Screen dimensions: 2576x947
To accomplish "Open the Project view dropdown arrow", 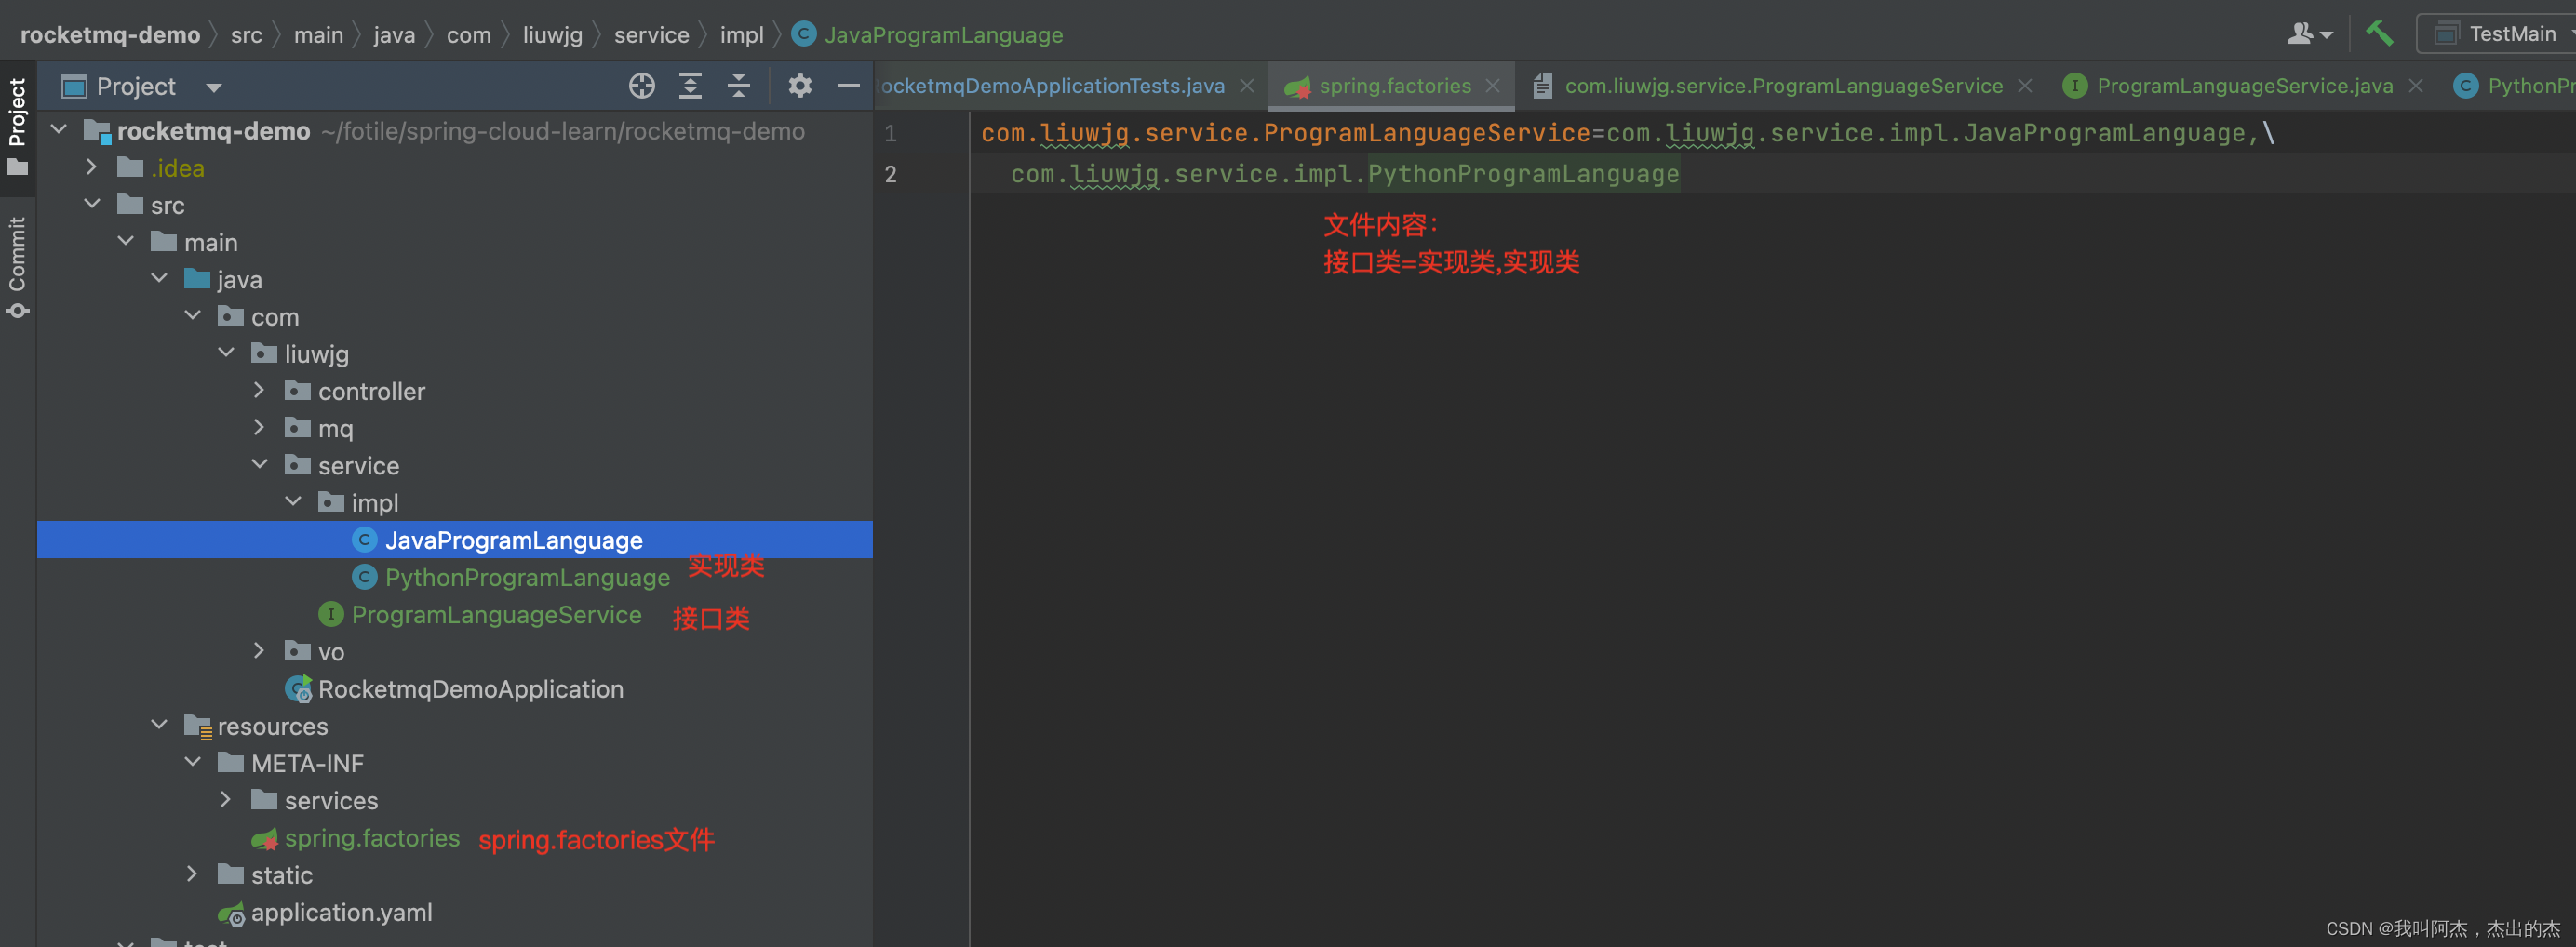I will tap(213, 87).
